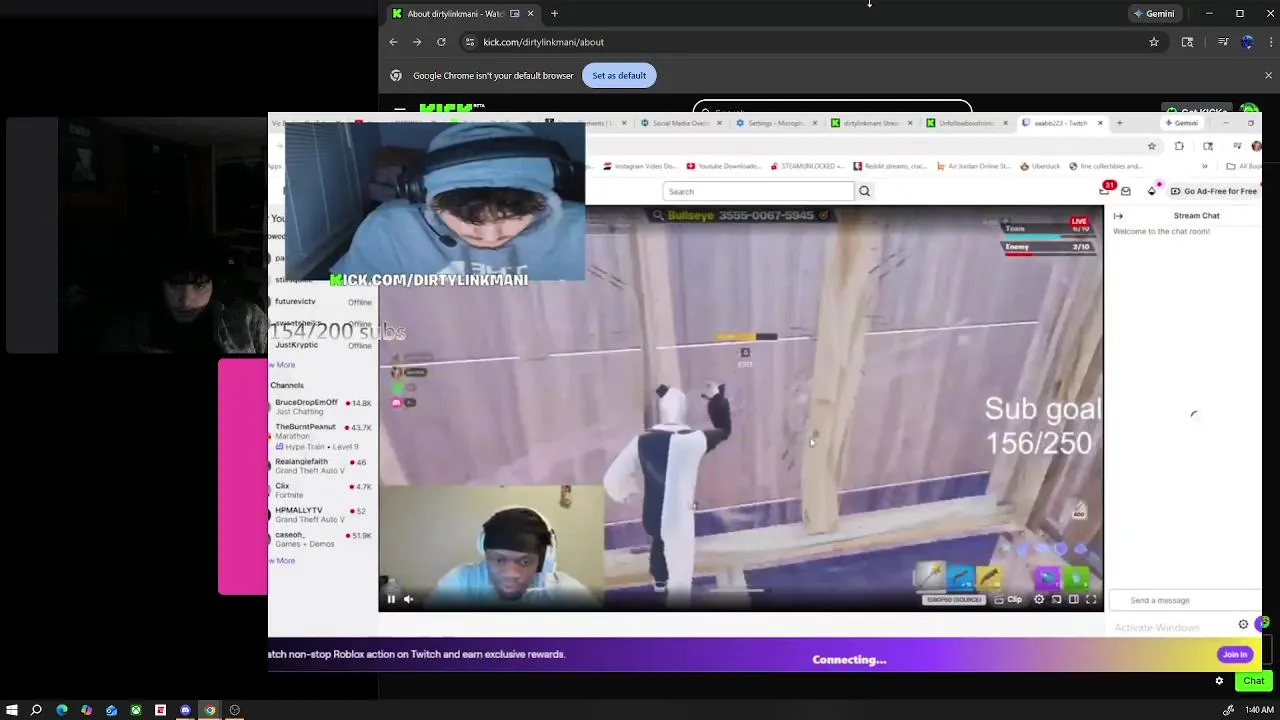This screenshot has height=720, width=1280.
Task: Reload the kick.com page
Action: (441, 42)
